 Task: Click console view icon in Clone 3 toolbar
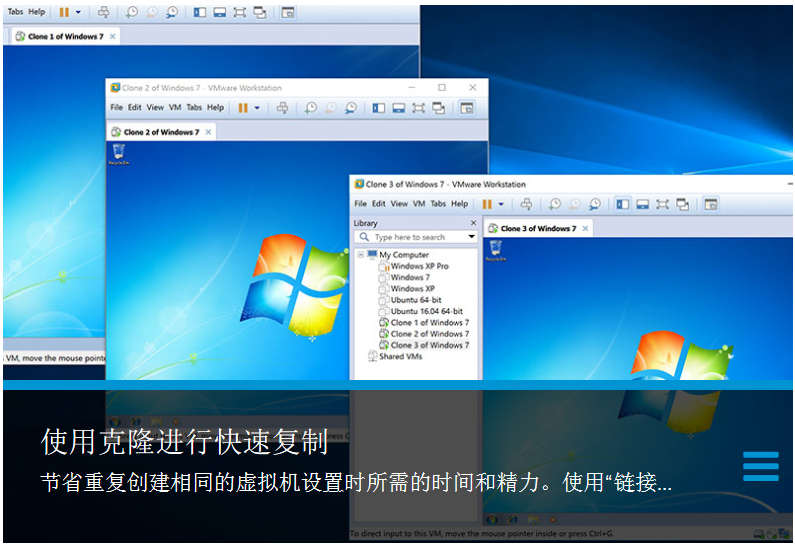pyautogui.click(x=711, y=204)
